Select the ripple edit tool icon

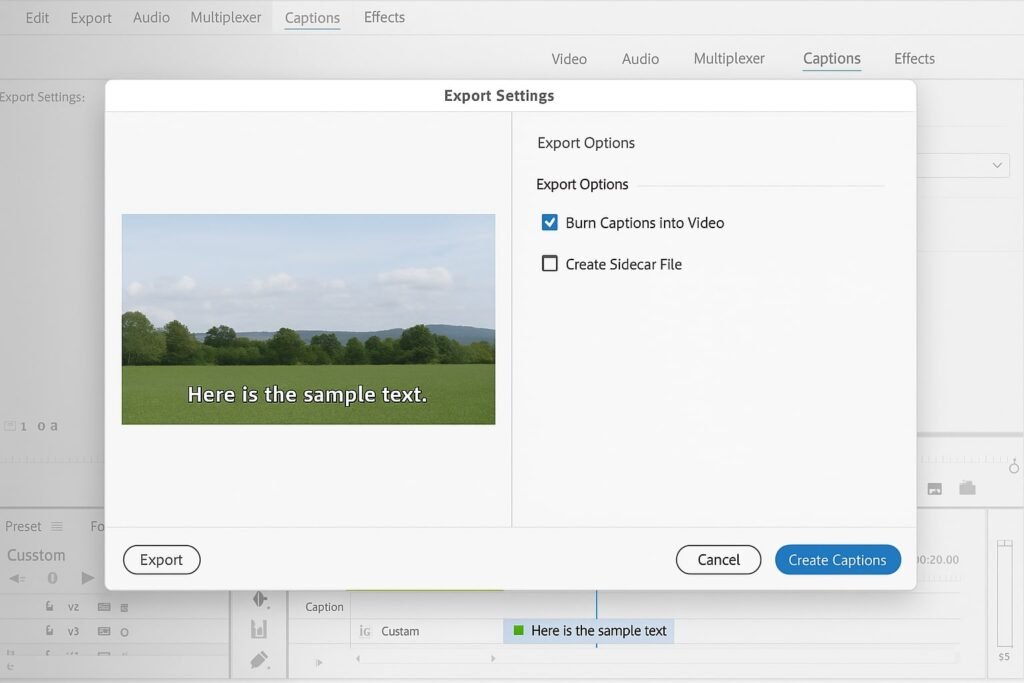point(260,600)
